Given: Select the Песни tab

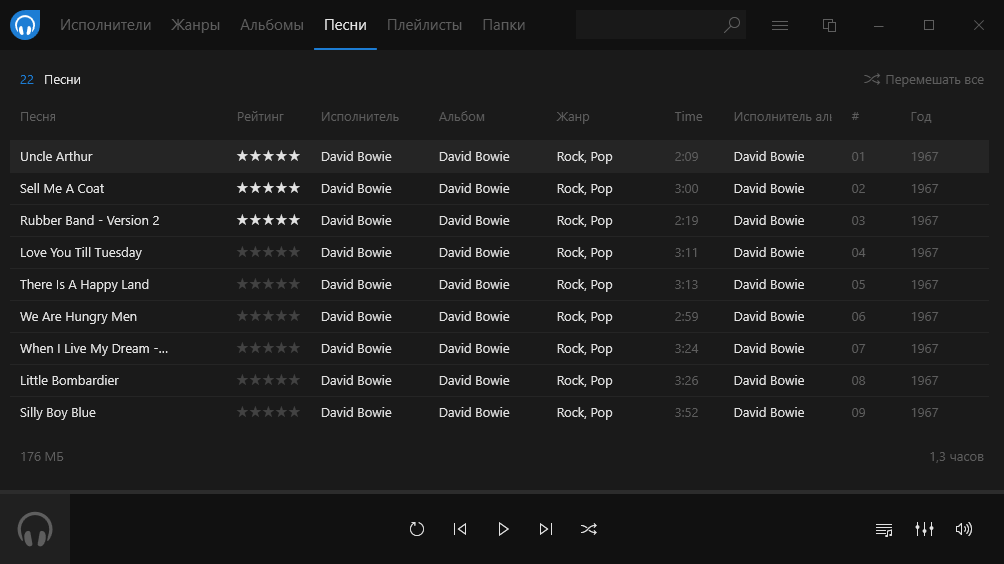Looking at the screenshot, I should pos(345,25).
